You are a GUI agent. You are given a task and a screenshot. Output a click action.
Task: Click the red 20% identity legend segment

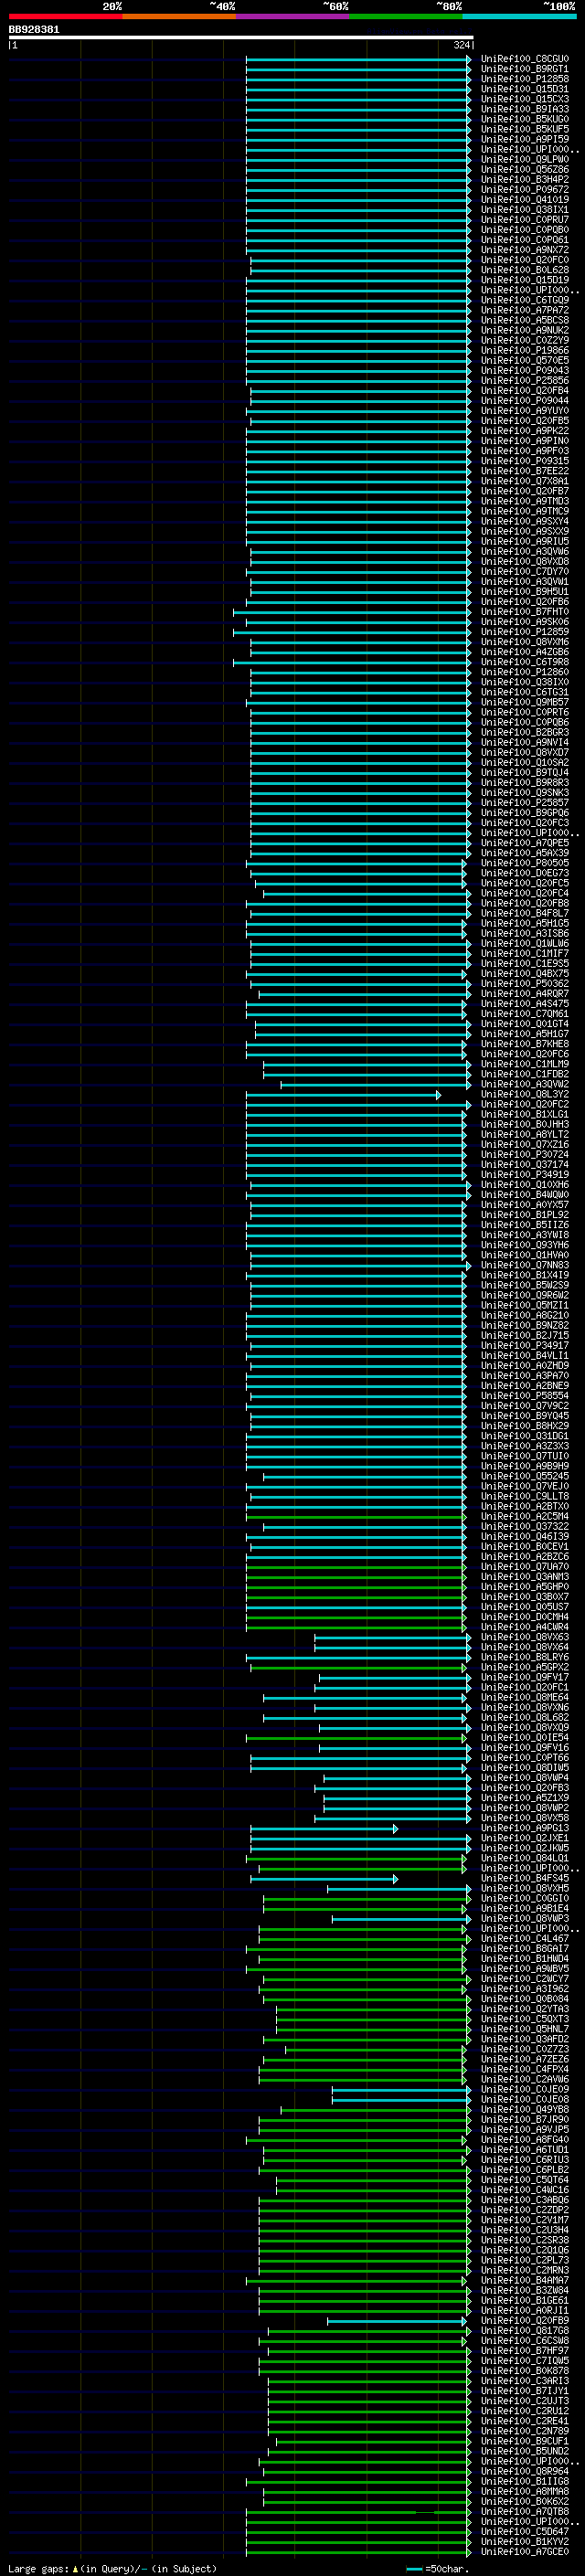pos(65,16)
